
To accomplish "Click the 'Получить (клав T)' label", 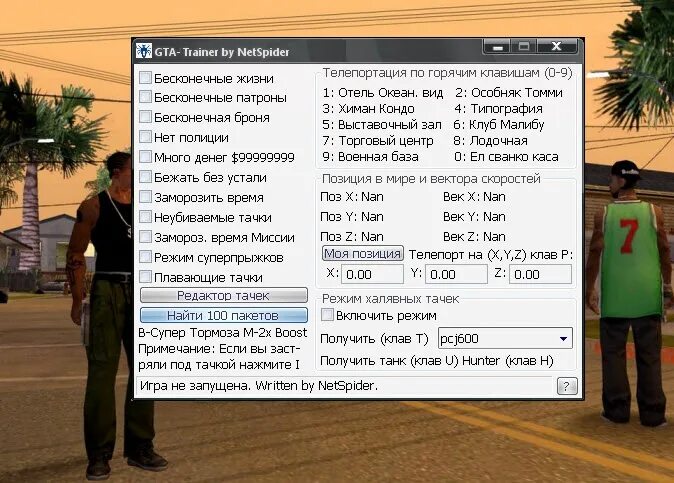I will pos(374,339).
